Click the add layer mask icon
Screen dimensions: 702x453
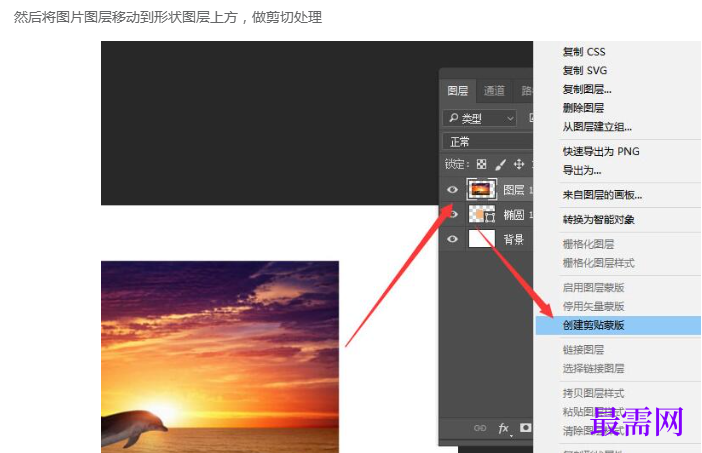click(x=526, y=428)
